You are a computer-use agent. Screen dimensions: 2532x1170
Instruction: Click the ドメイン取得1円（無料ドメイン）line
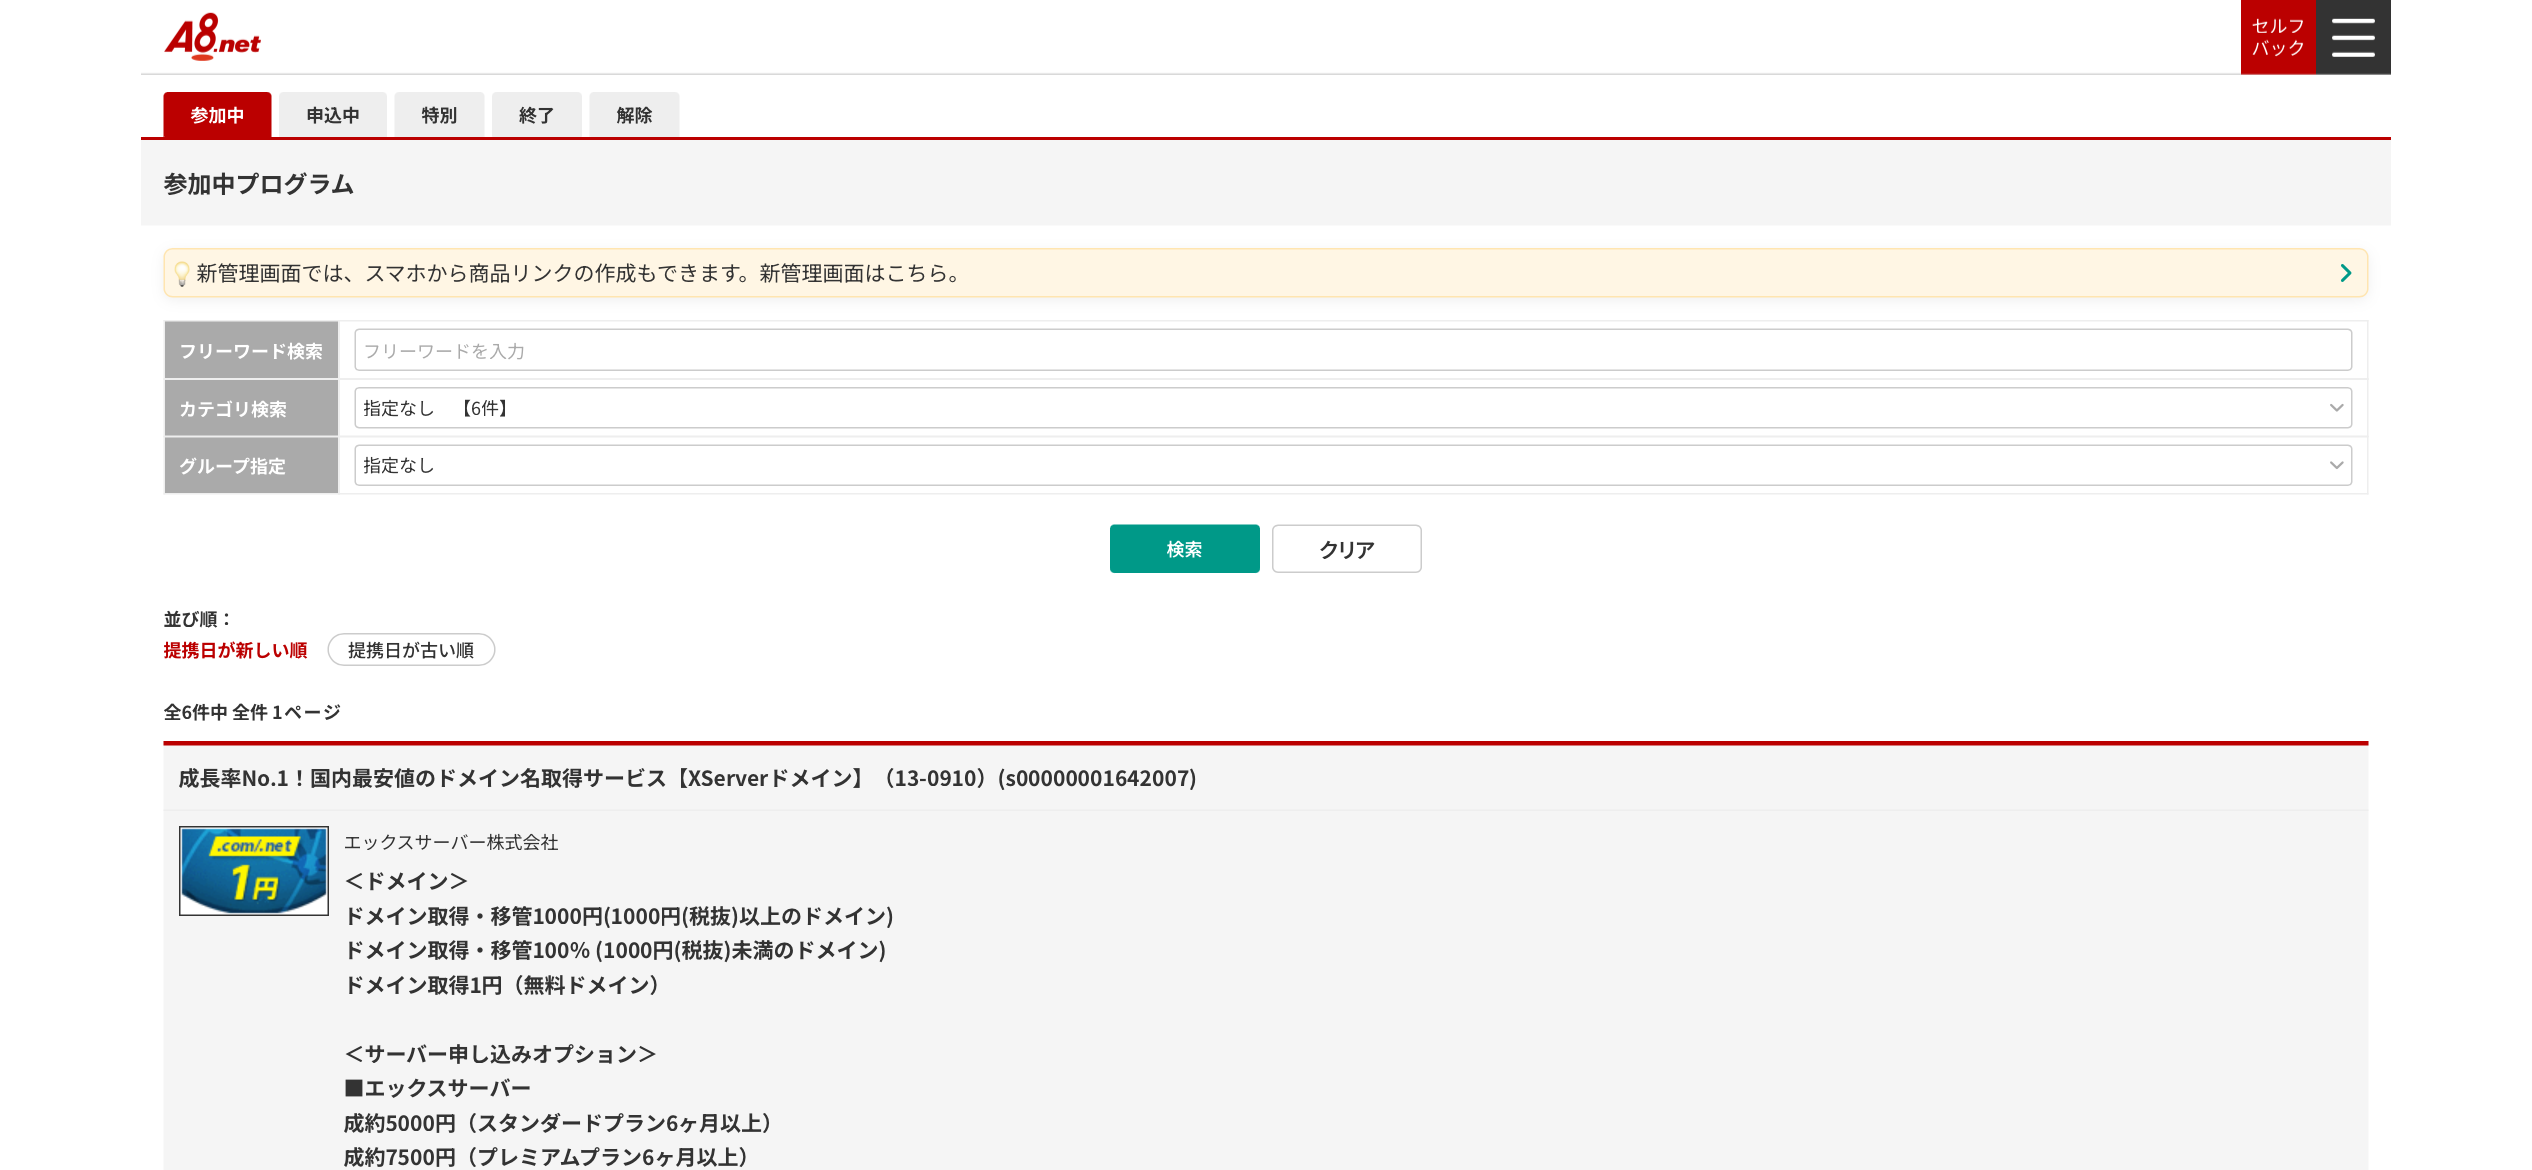[502, 985]
